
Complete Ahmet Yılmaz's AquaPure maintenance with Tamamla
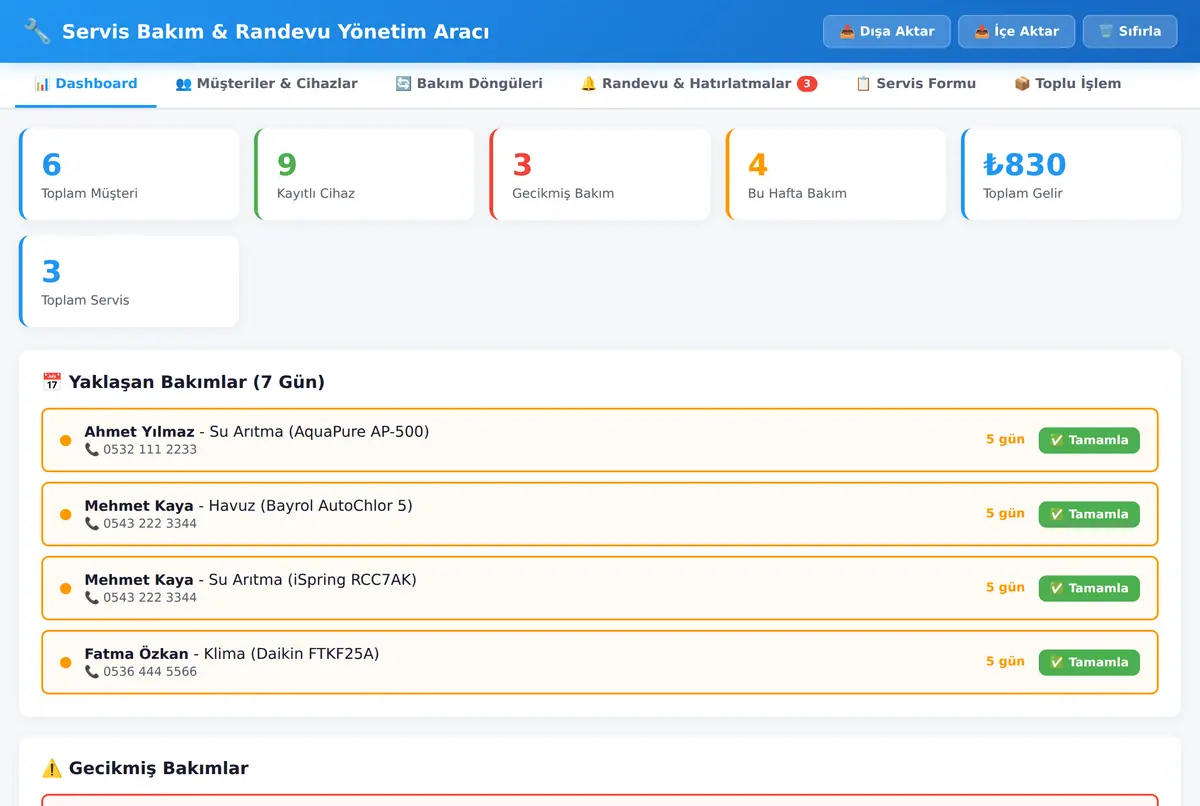tap(1089, 440)
